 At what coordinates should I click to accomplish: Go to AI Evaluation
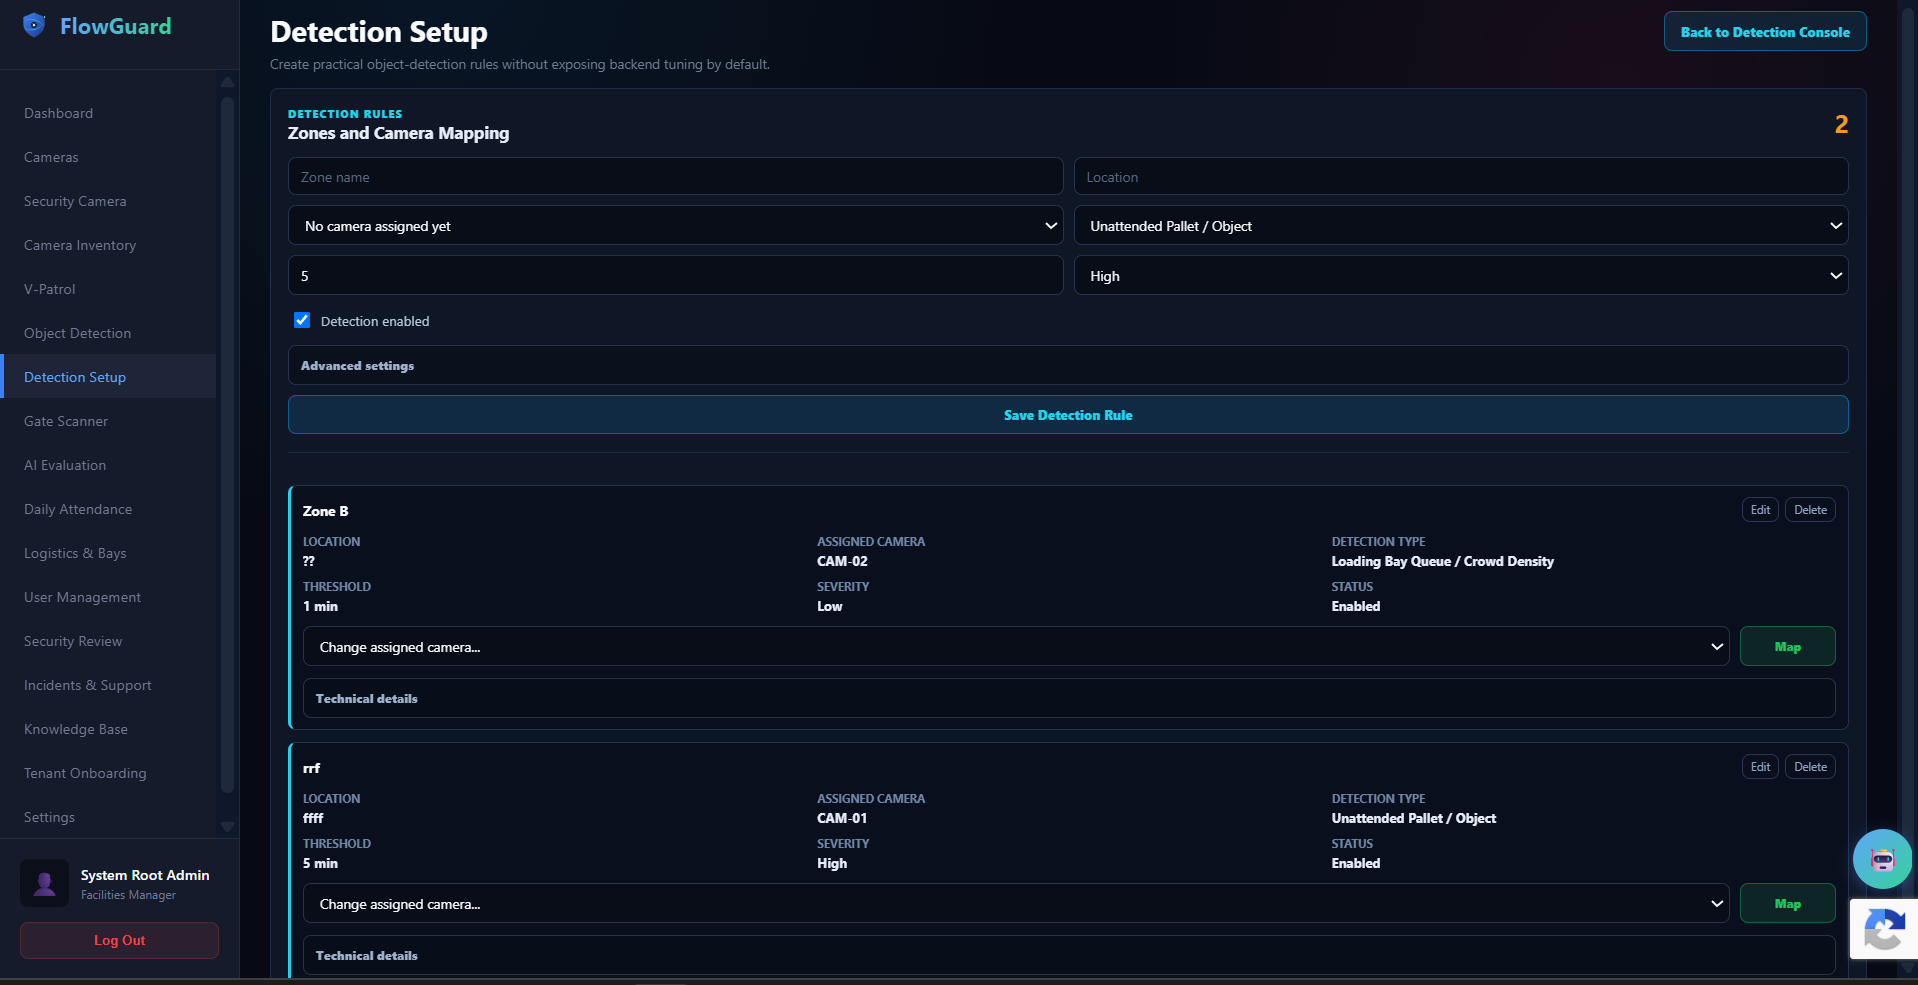click(x=108, y=465)
